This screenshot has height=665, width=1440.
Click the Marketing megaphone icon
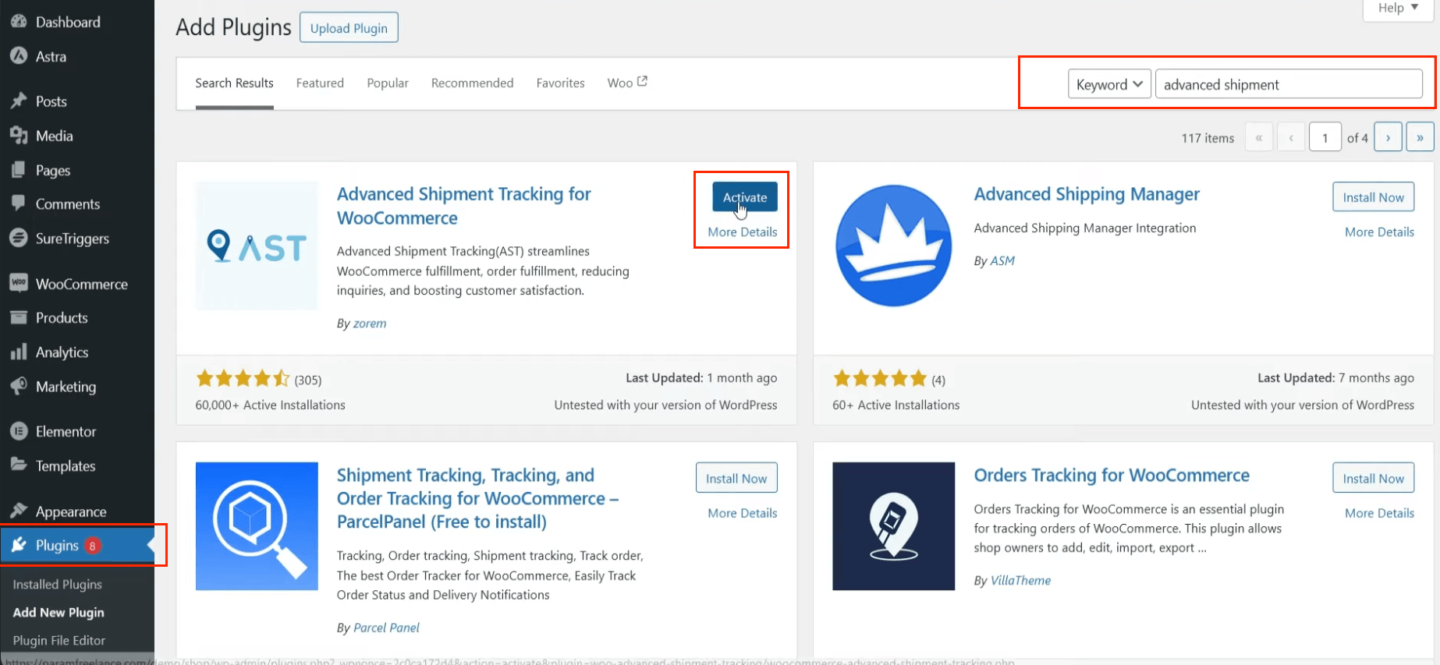pyautogui.click(x=18, y=387)
